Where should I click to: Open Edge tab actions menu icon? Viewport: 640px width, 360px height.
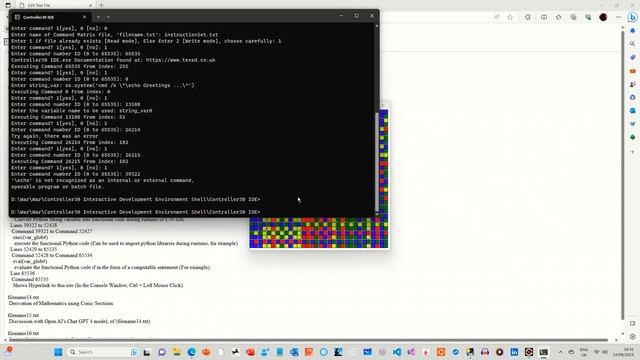coord(8,5)
